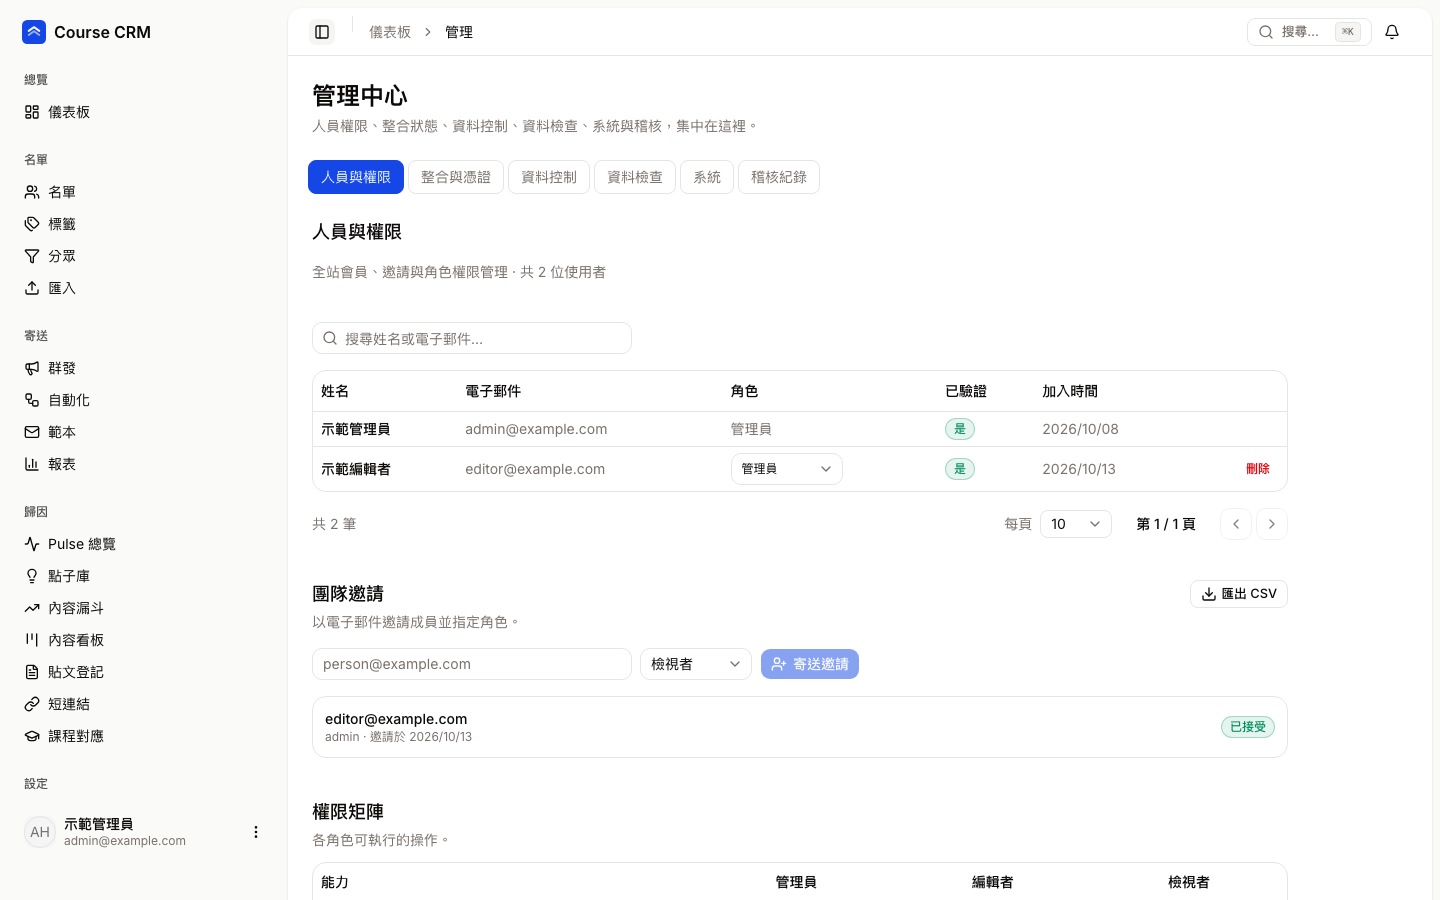
Task: Open invite role dropdown 檢視者
Action: tap(696, 664)
